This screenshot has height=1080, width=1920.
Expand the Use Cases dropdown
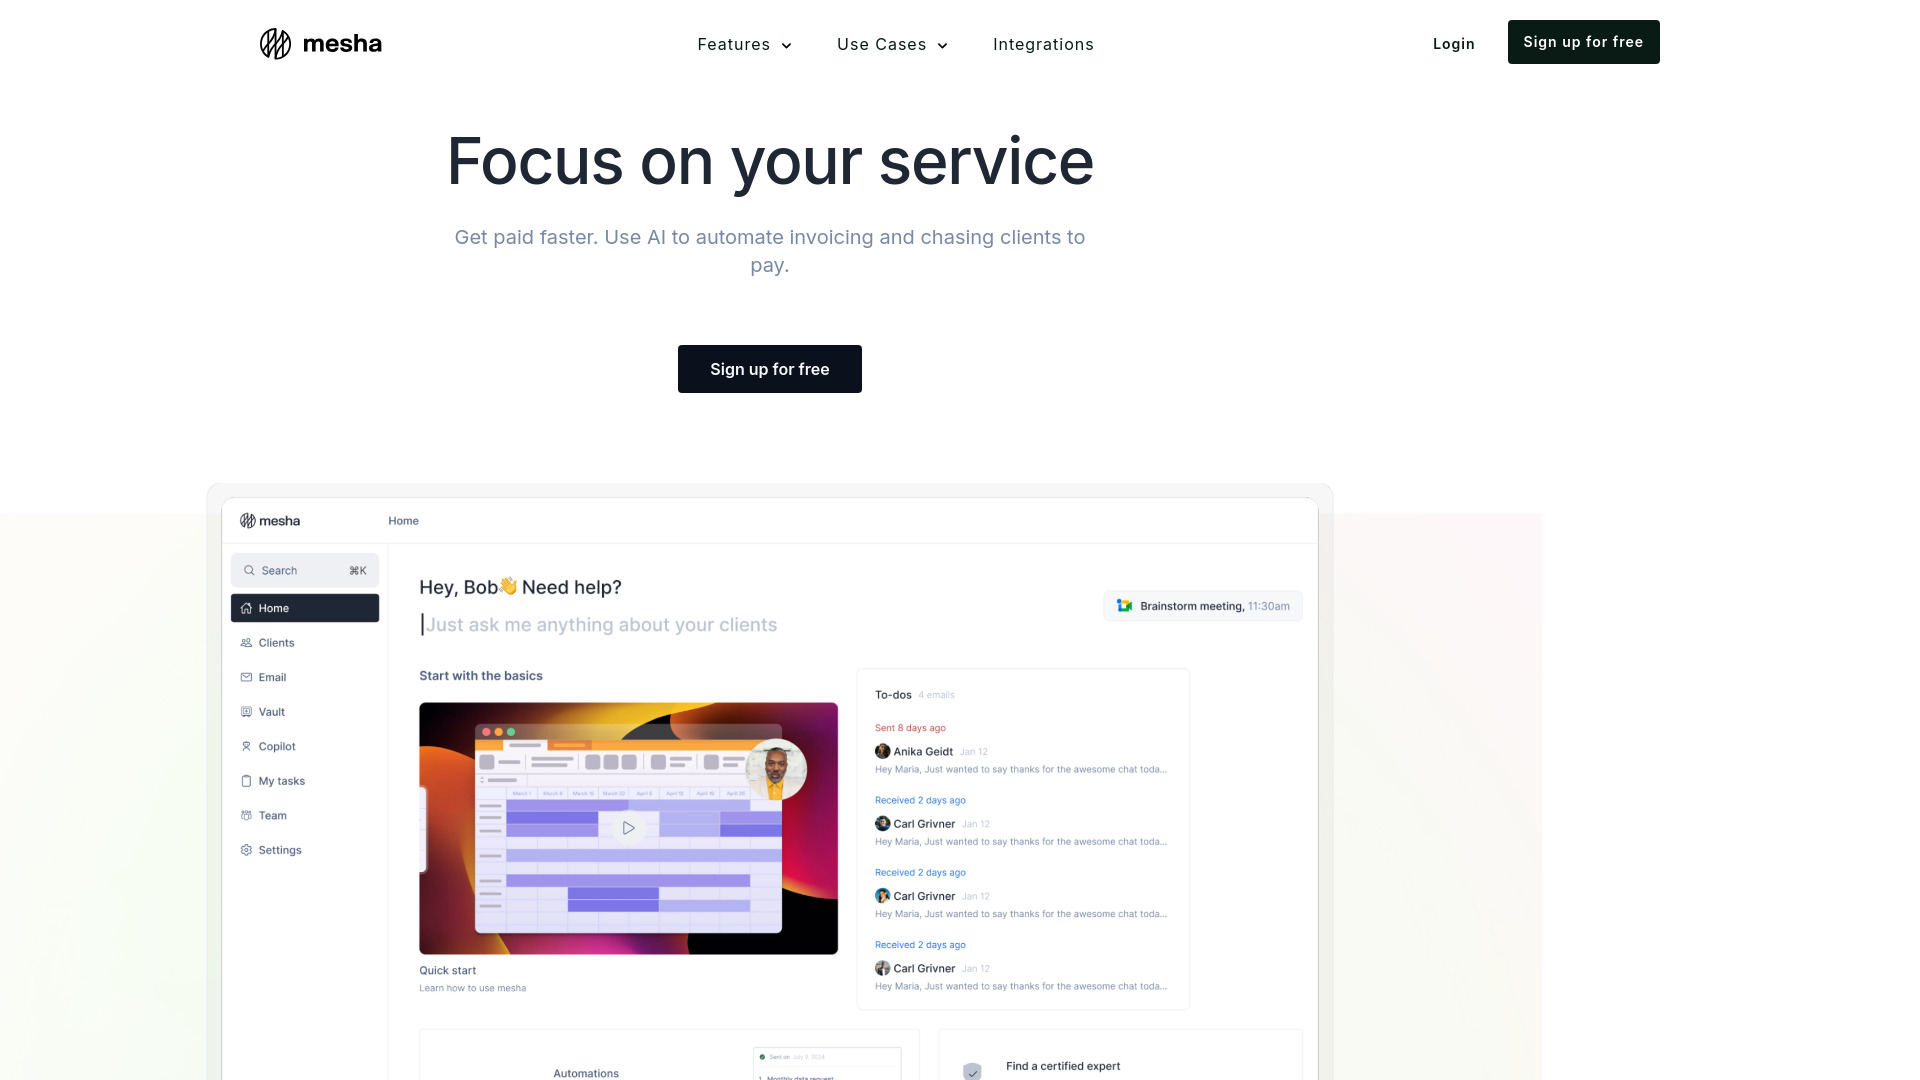click(891, 44)
